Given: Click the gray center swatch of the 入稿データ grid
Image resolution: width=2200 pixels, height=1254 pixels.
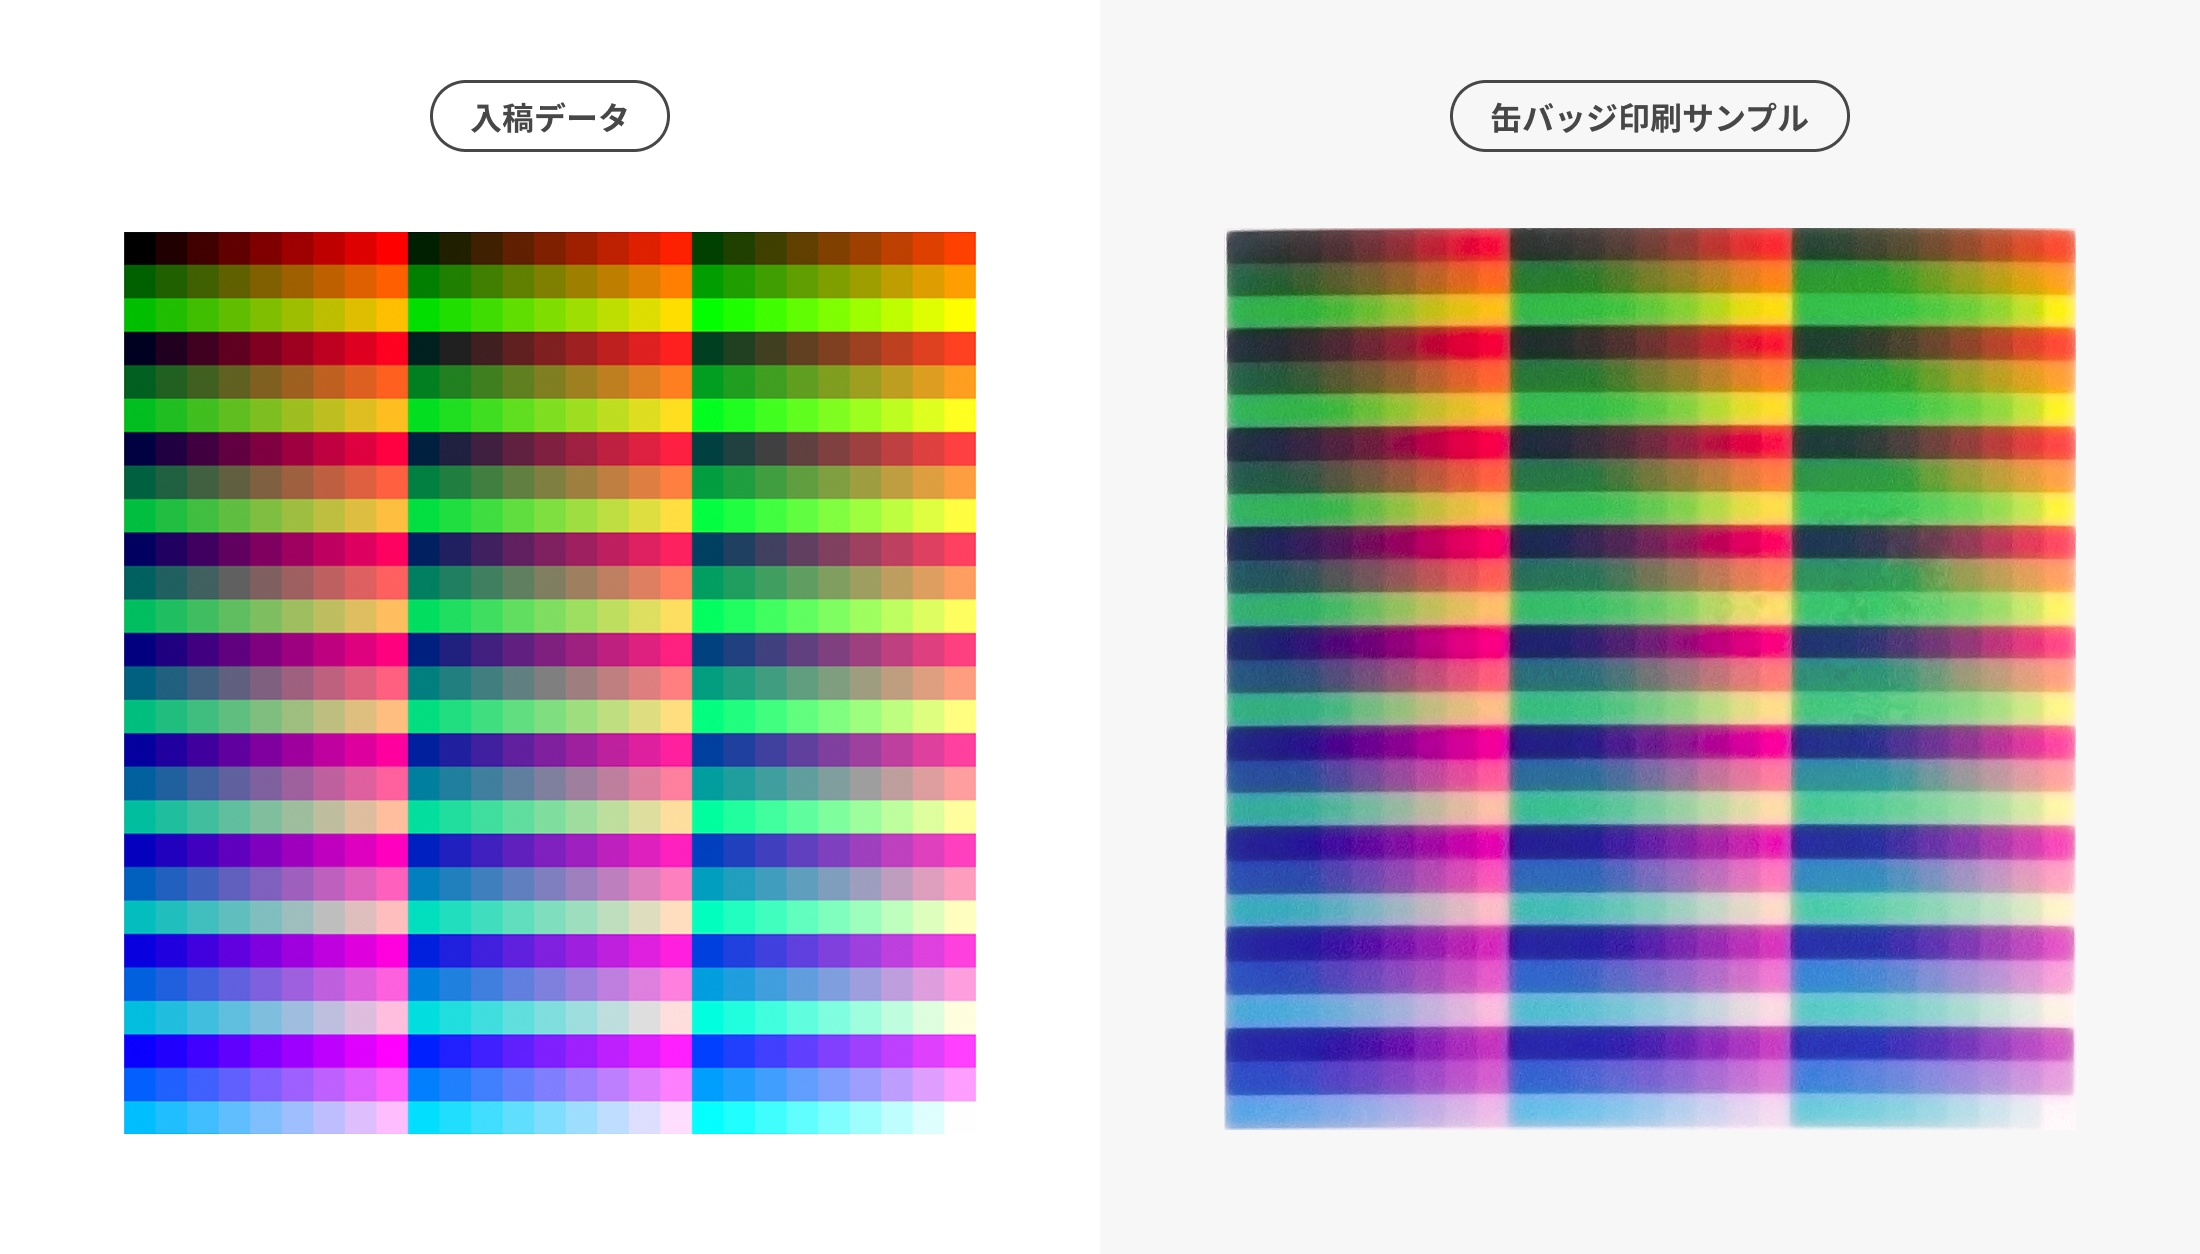Looking at the screenshot, I should [550, 683].
